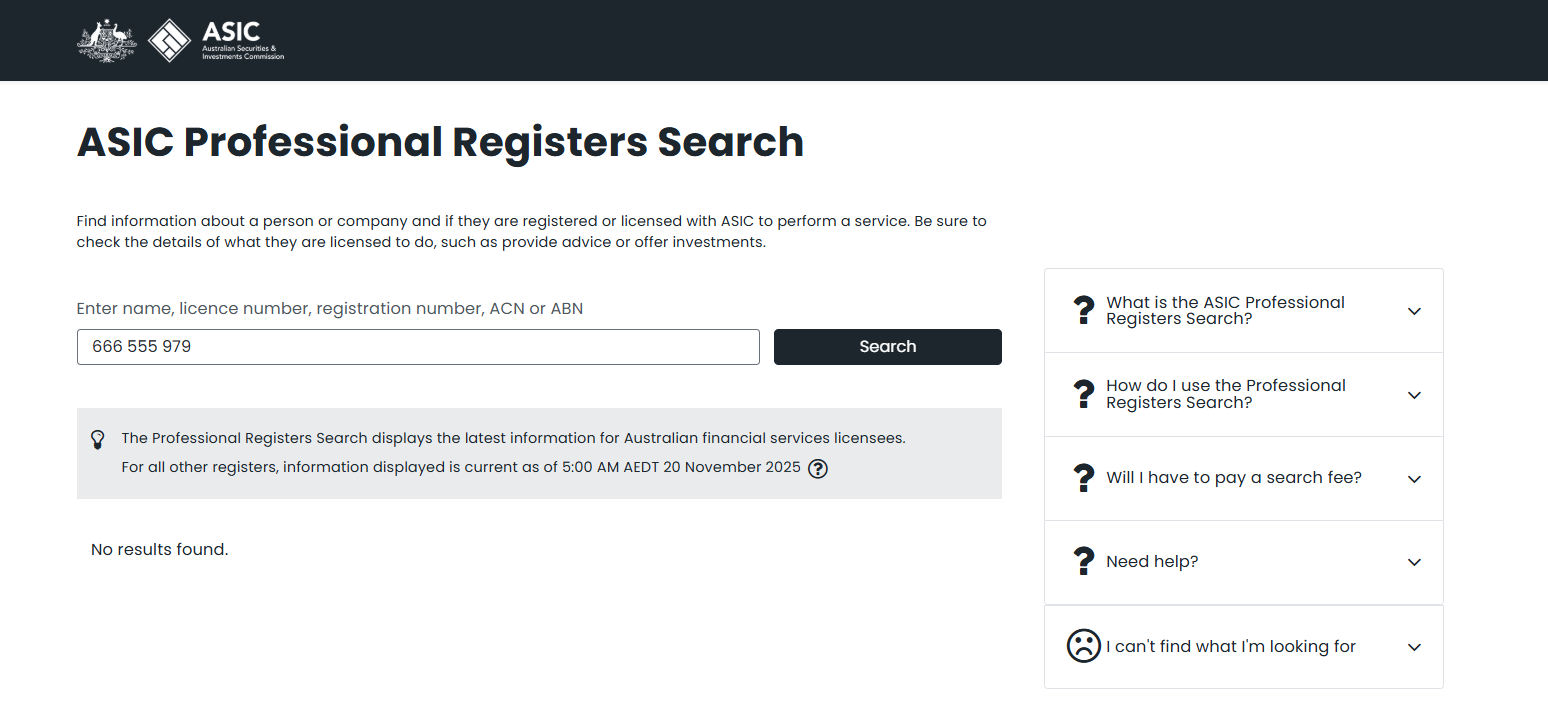
Task: Click the ASIC diamond logo
Action: coord(169,41)
